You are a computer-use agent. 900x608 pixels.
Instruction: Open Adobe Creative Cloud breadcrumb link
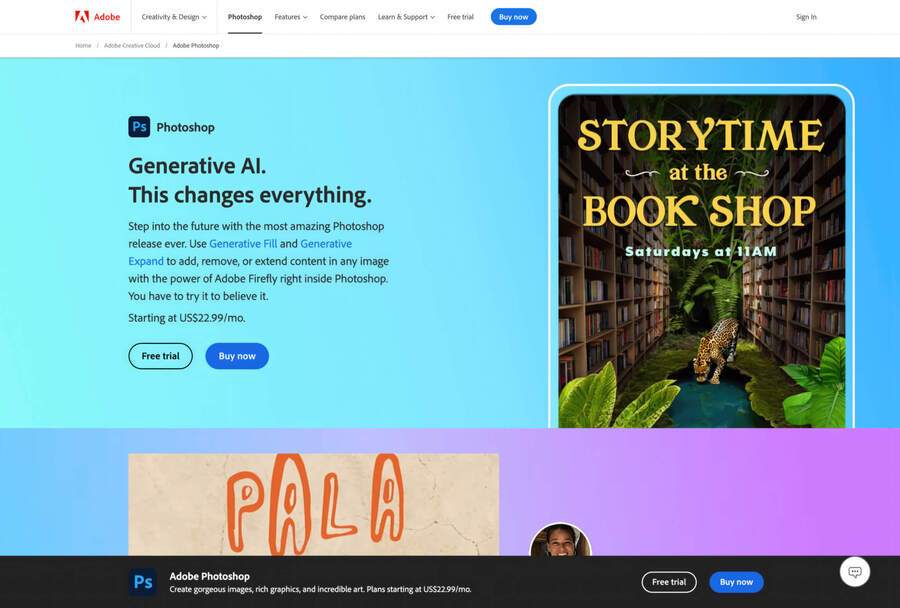click(x=132, y=45)
